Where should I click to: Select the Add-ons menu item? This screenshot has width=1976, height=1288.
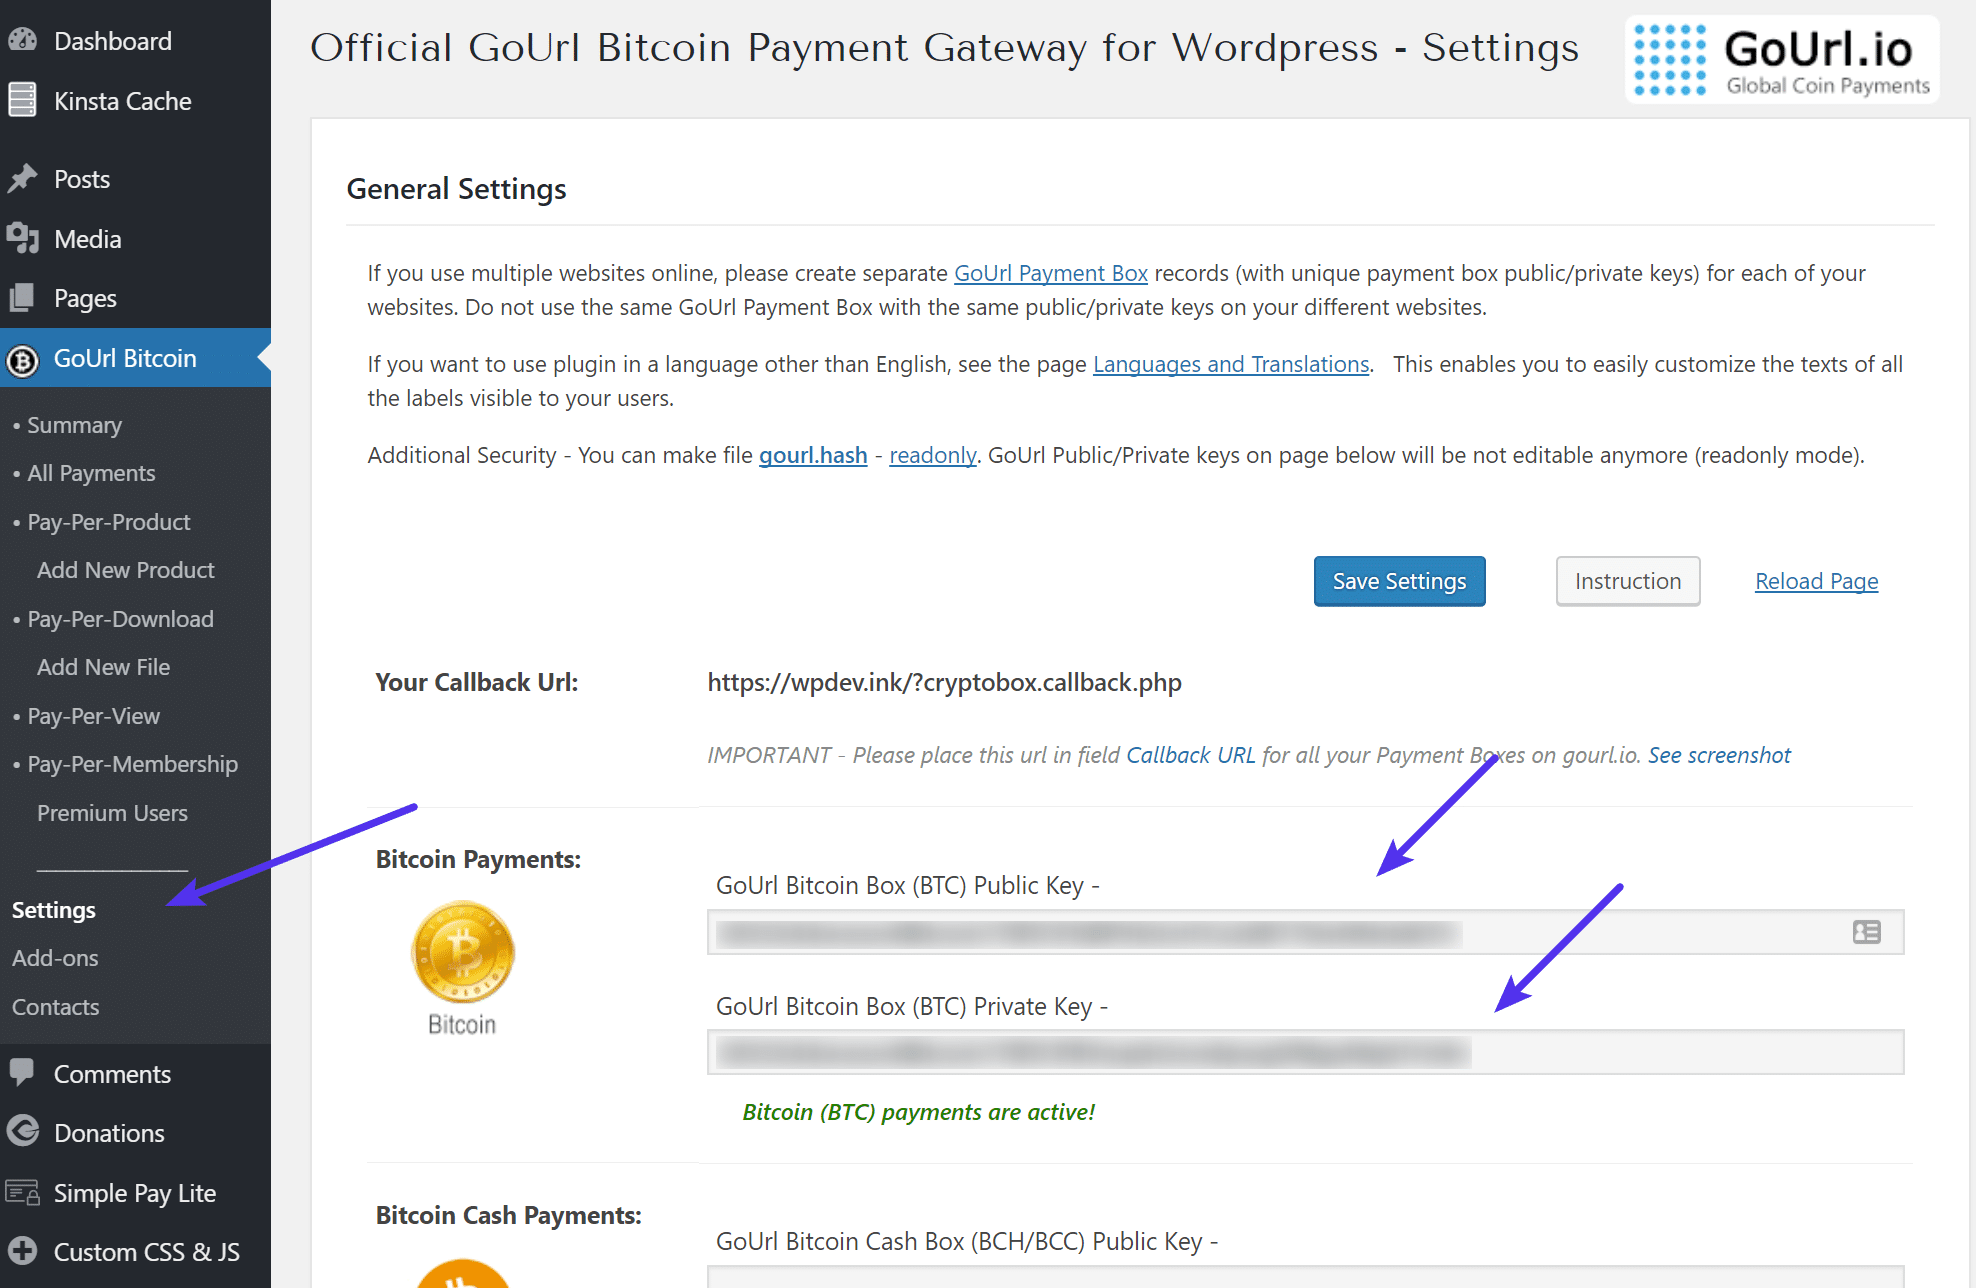click(x=55, y=957)
